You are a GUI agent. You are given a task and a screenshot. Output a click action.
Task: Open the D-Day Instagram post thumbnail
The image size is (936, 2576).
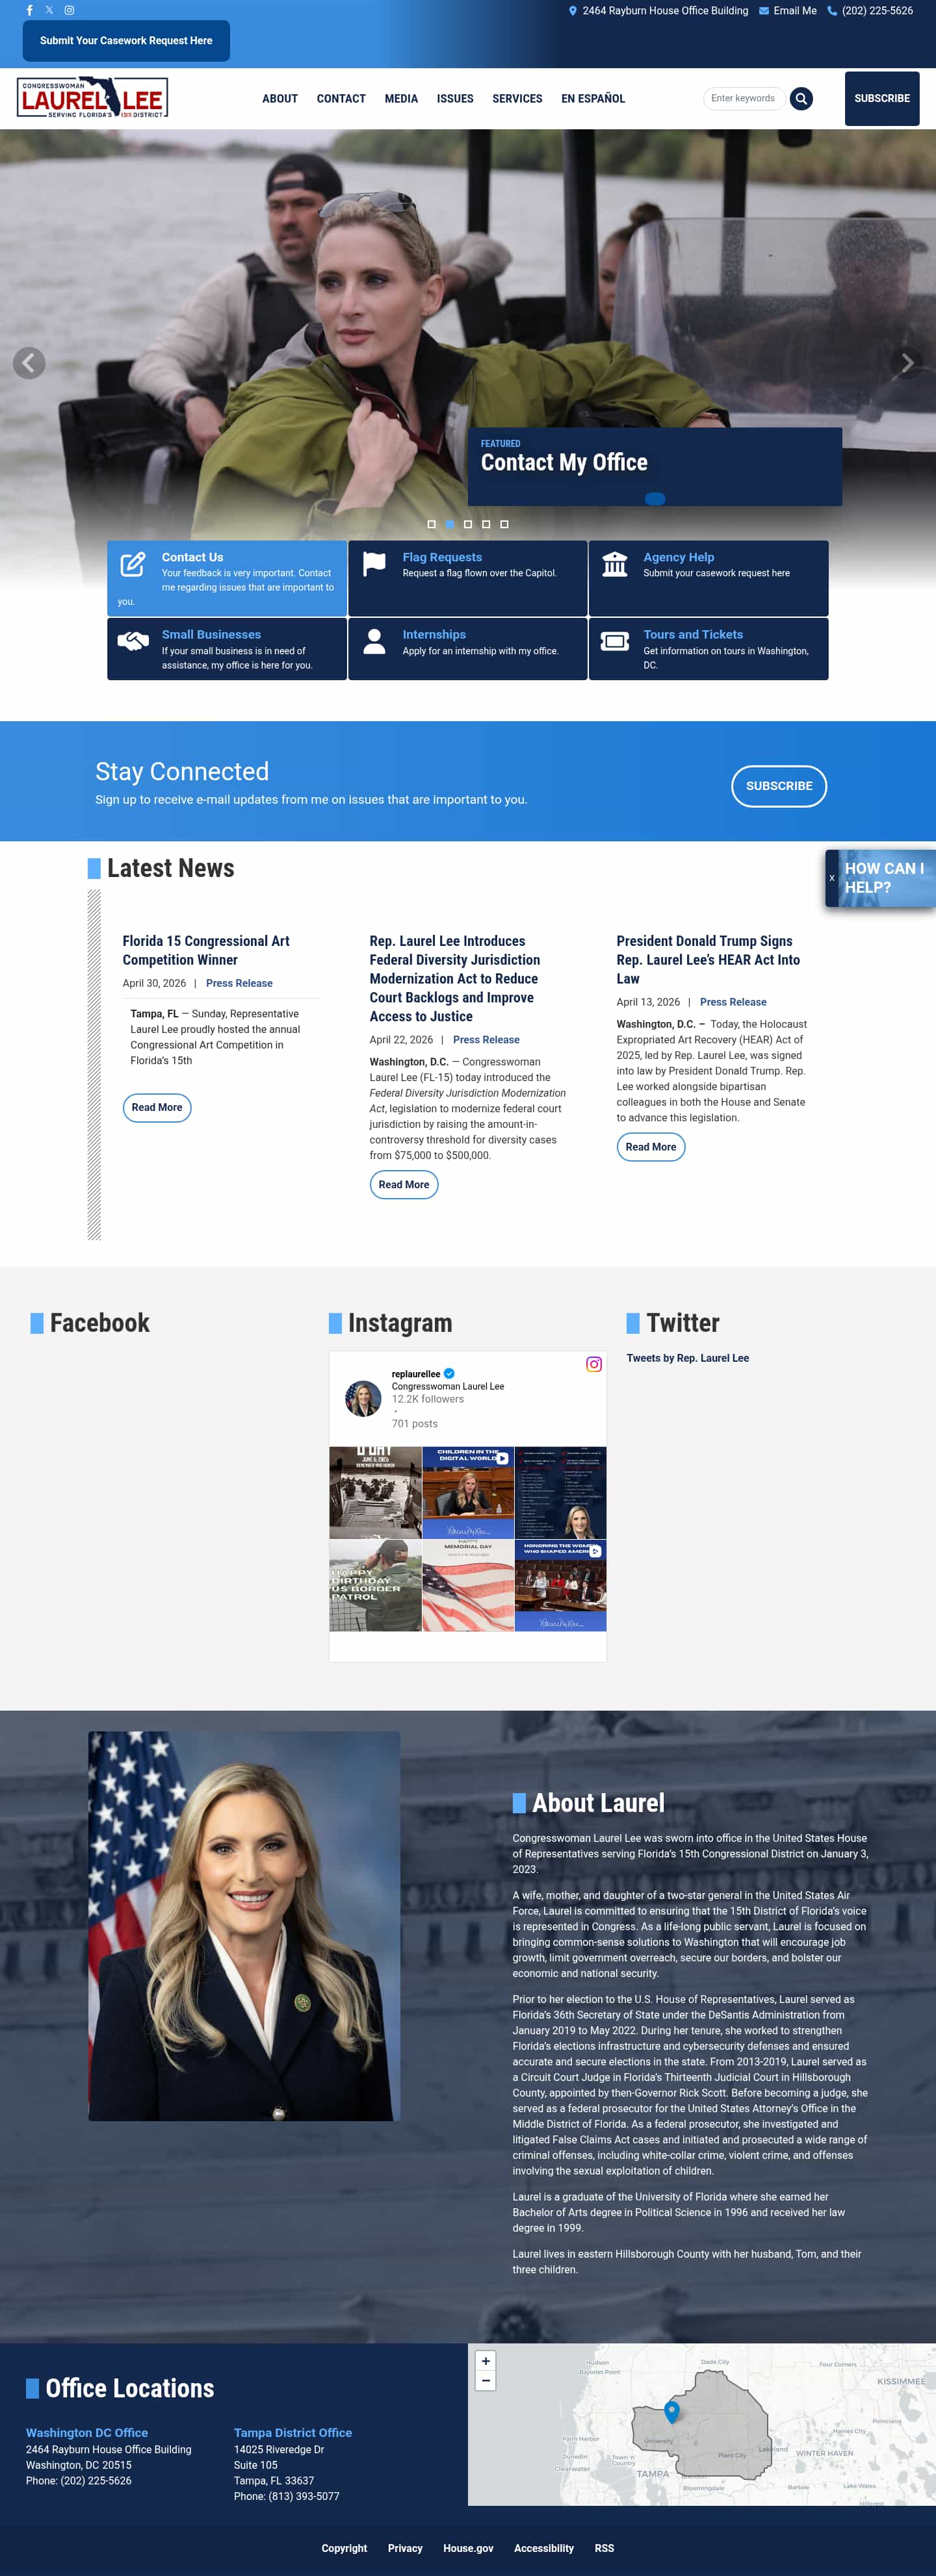click(x=375, y=1492)
